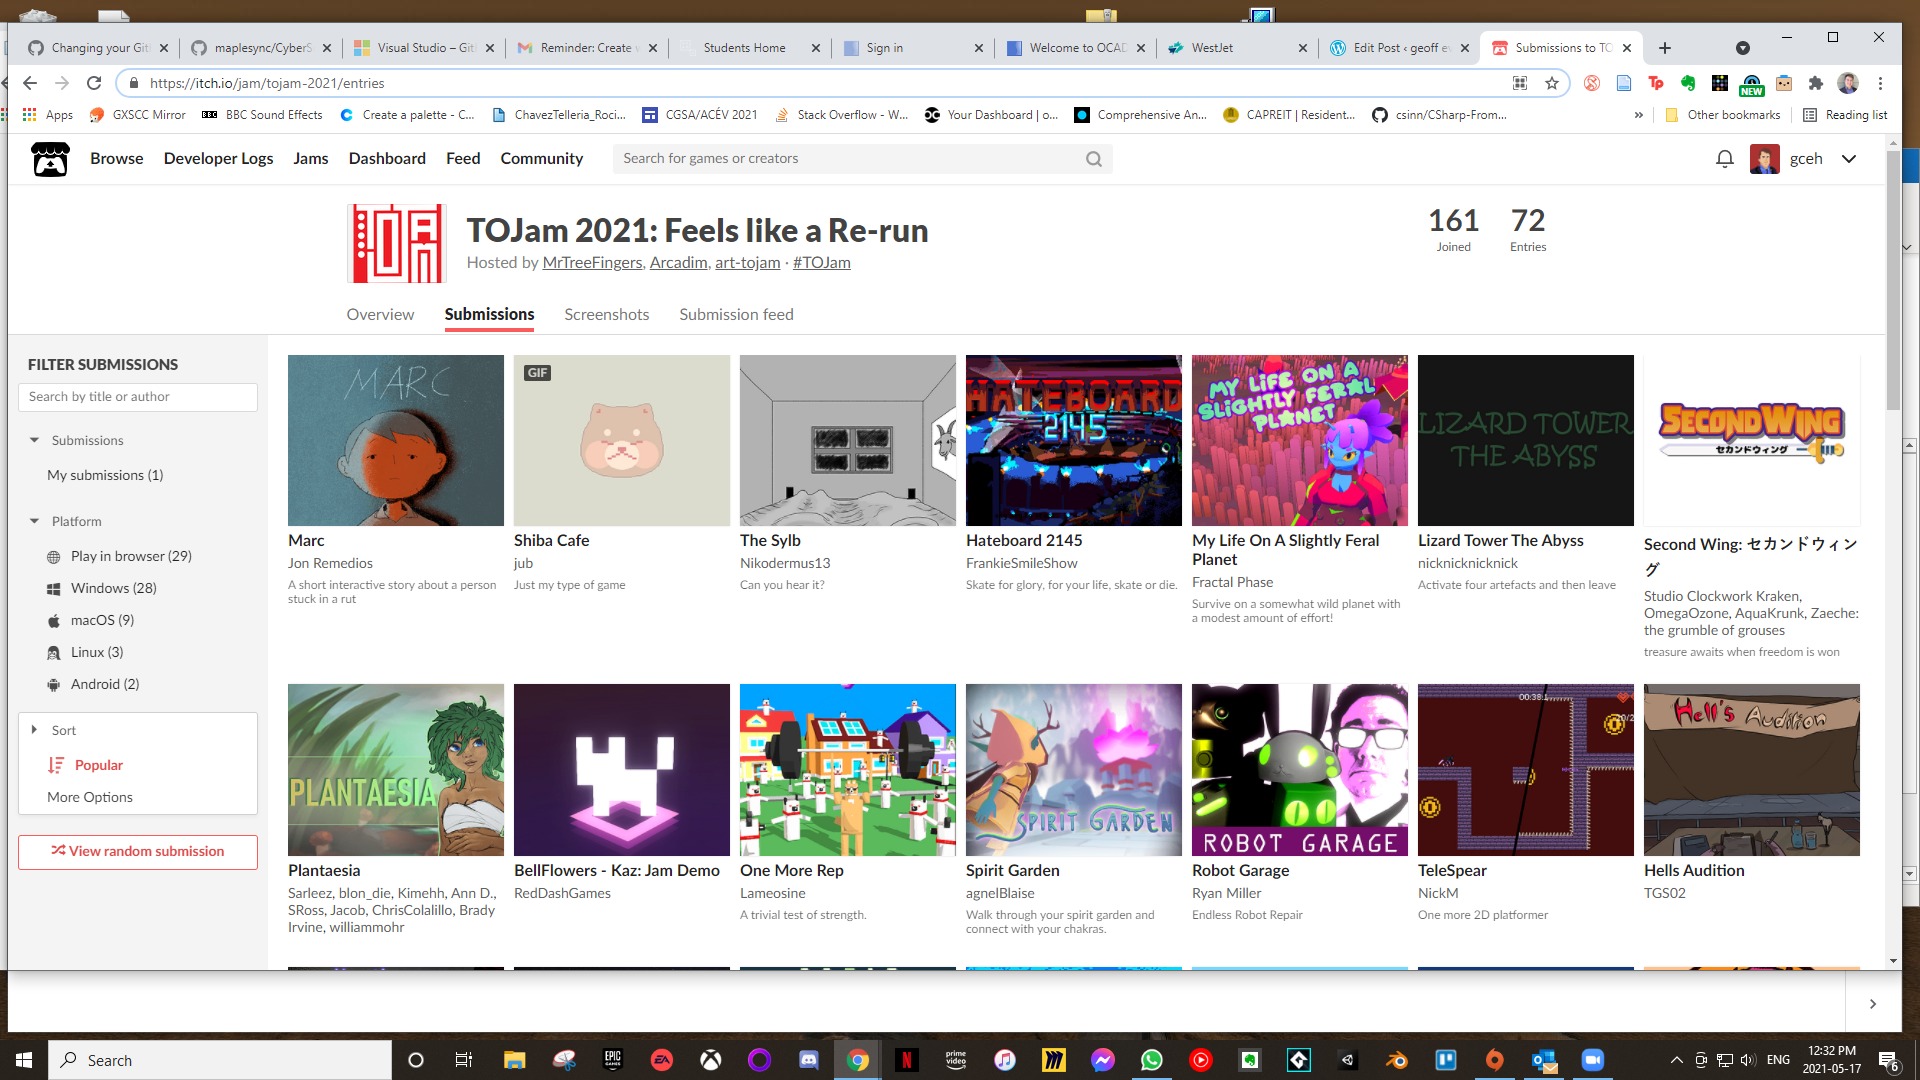This screenshot has height=1080, width=1920.
Task: Click the itch.io home logo icon
Action: [x=50, y=159]
